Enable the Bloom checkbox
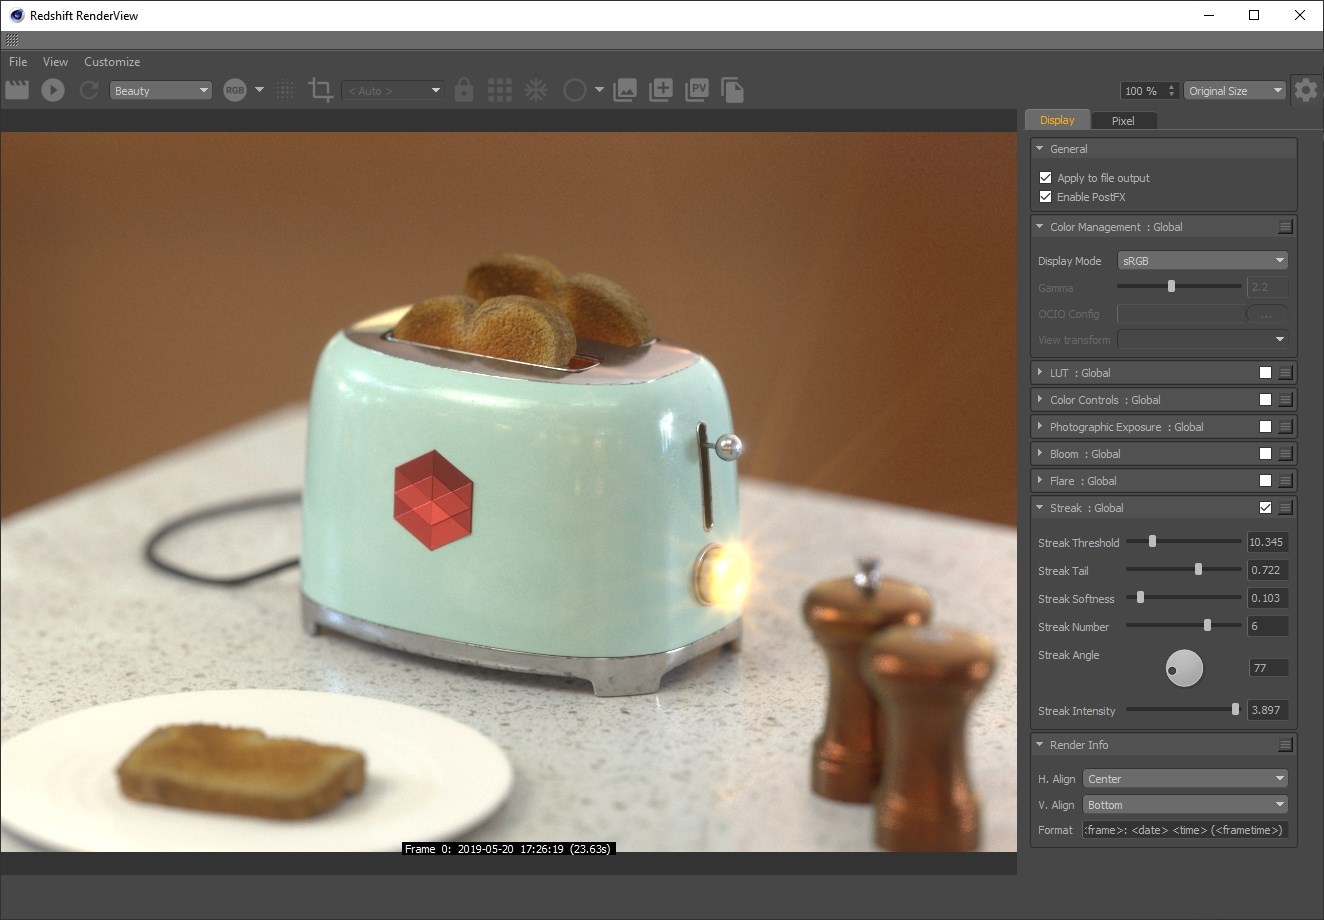Screen dimensions: 1324x920 coord(1265,453)
